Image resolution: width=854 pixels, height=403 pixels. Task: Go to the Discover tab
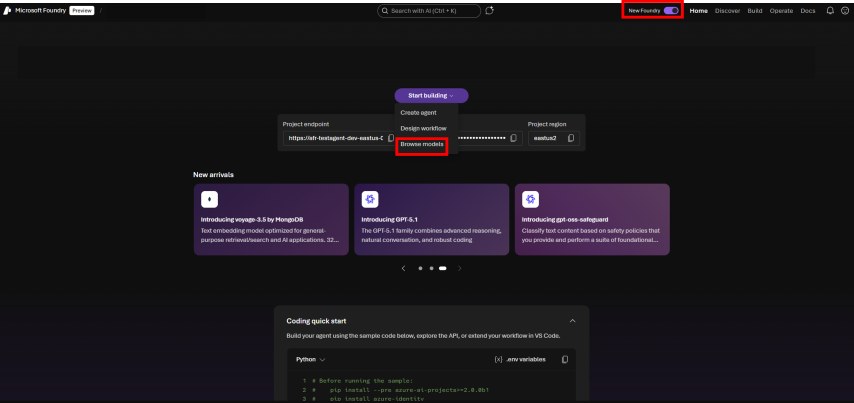coord(727,11)
